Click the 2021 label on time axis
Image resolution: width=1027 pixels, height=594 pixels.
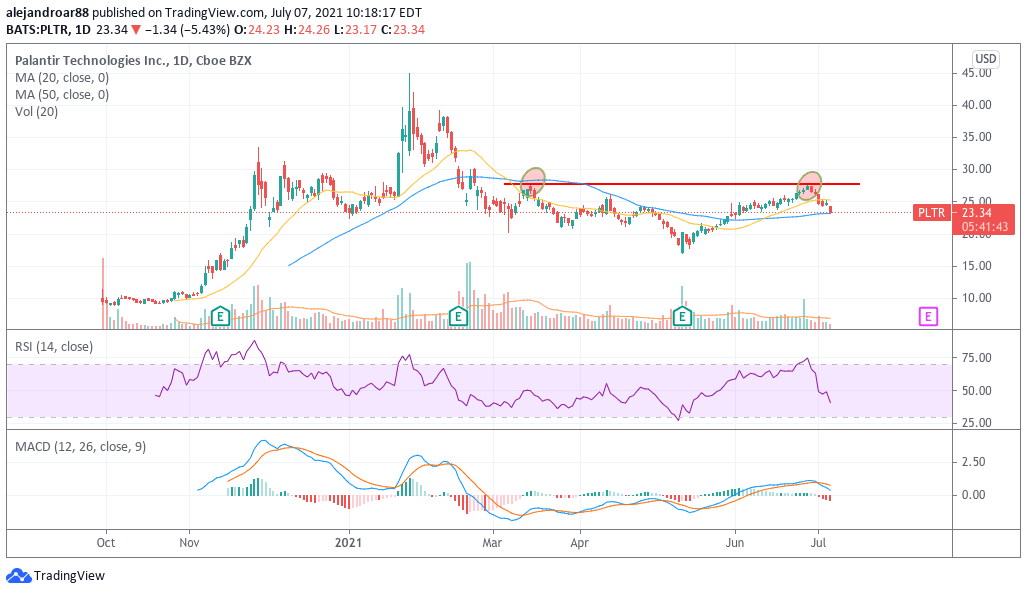click(x=348, y=542)
